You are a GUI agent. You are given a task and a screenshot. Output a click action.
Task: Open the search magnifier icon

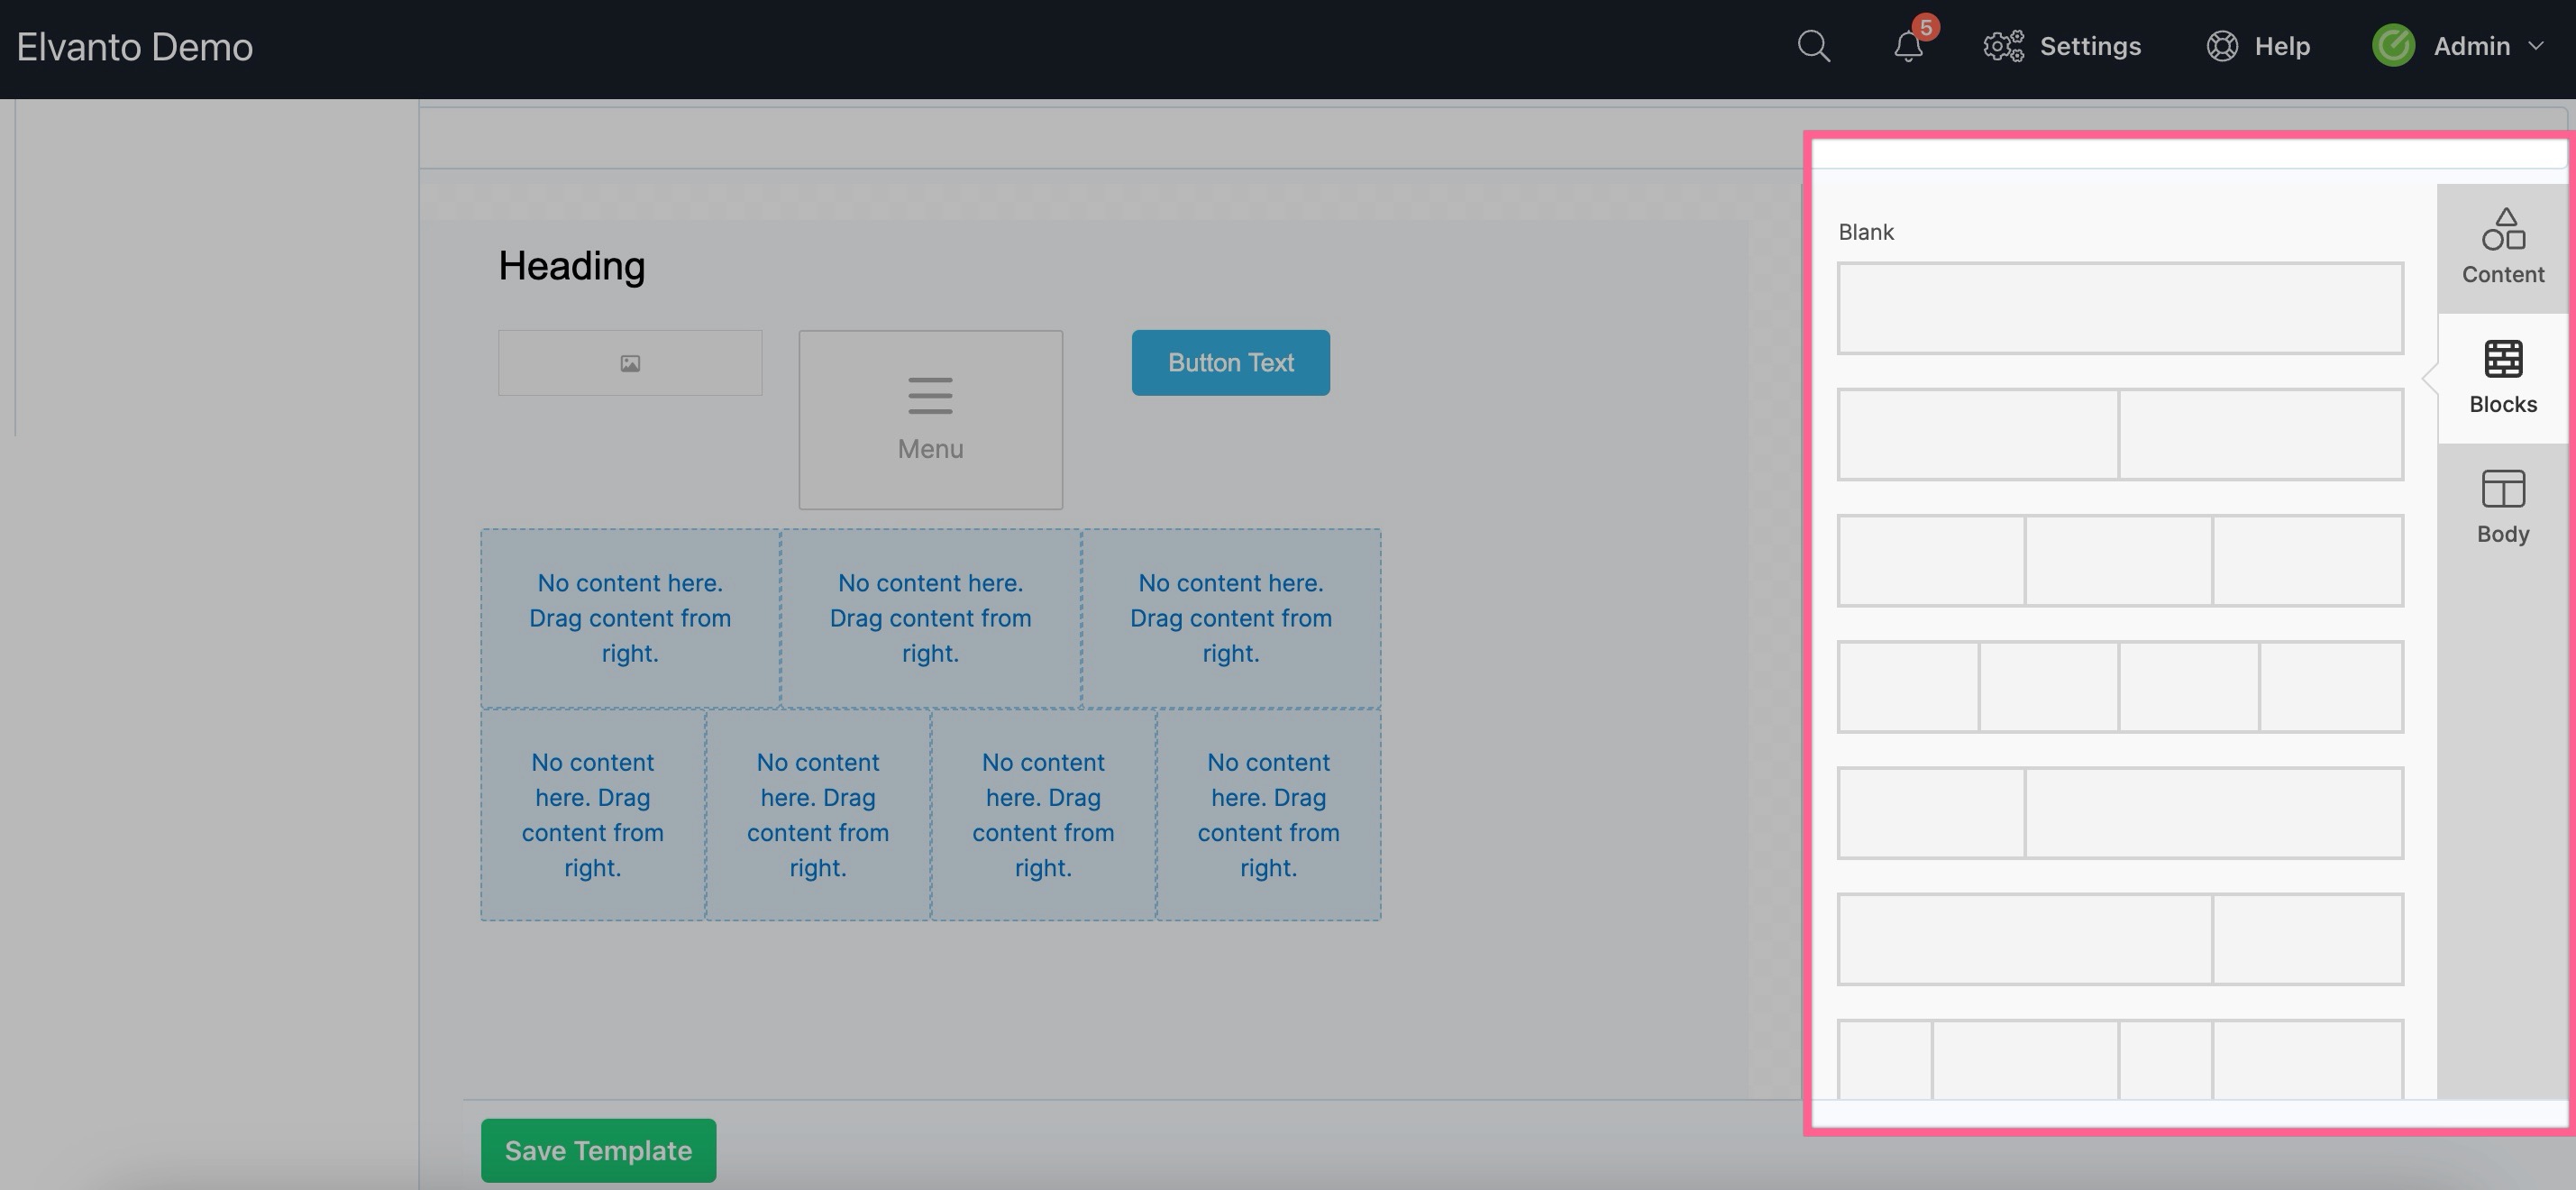(x=1813, y=46)
